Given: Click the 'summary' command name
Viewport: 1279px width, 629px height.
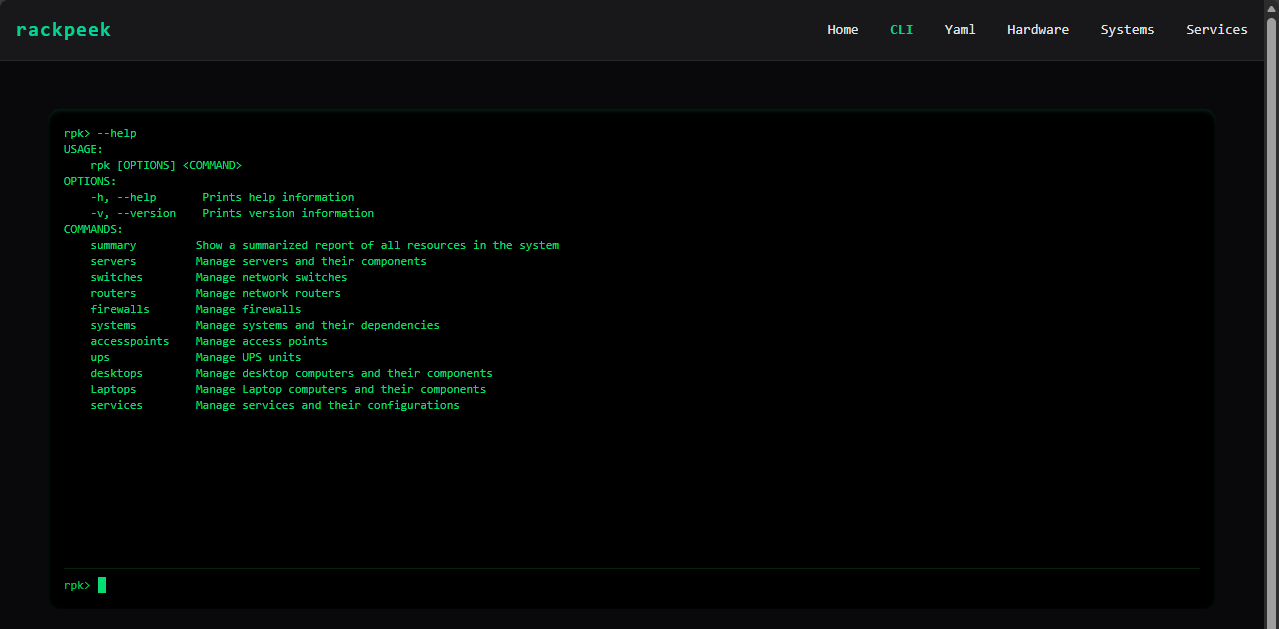Looking at the screenshot, I should click(x=113, y=245).
